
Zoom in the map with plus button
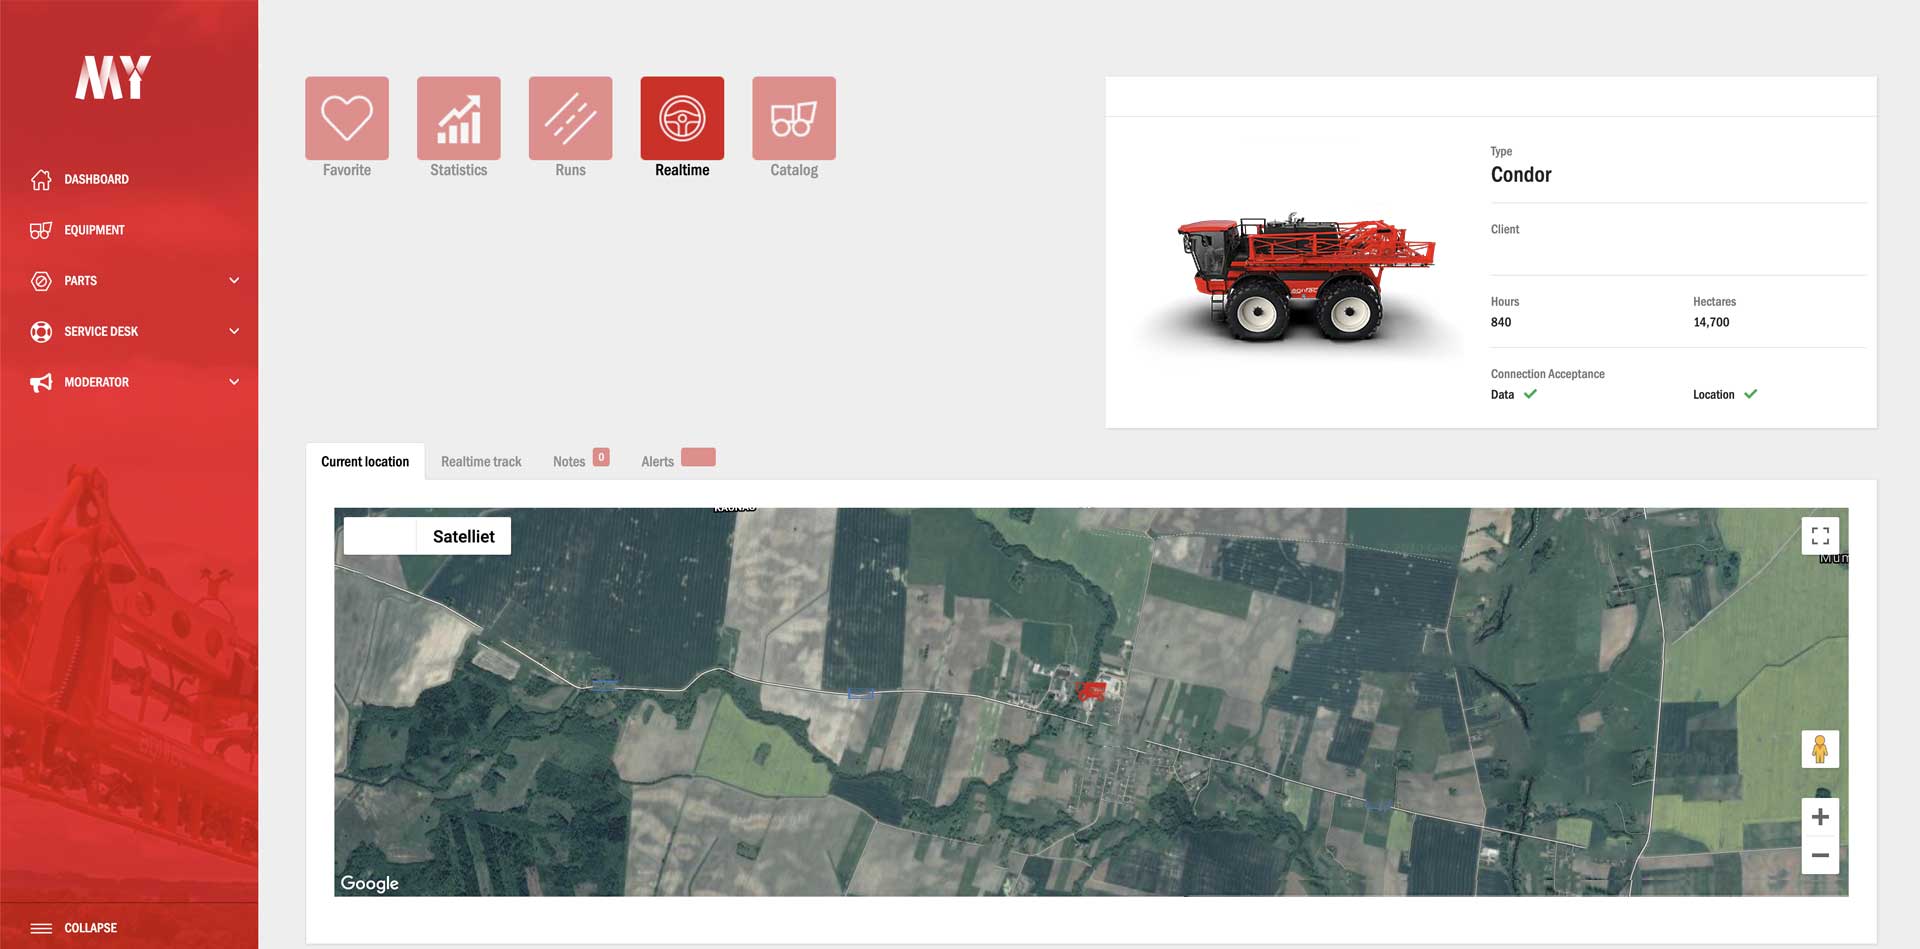1820,817
